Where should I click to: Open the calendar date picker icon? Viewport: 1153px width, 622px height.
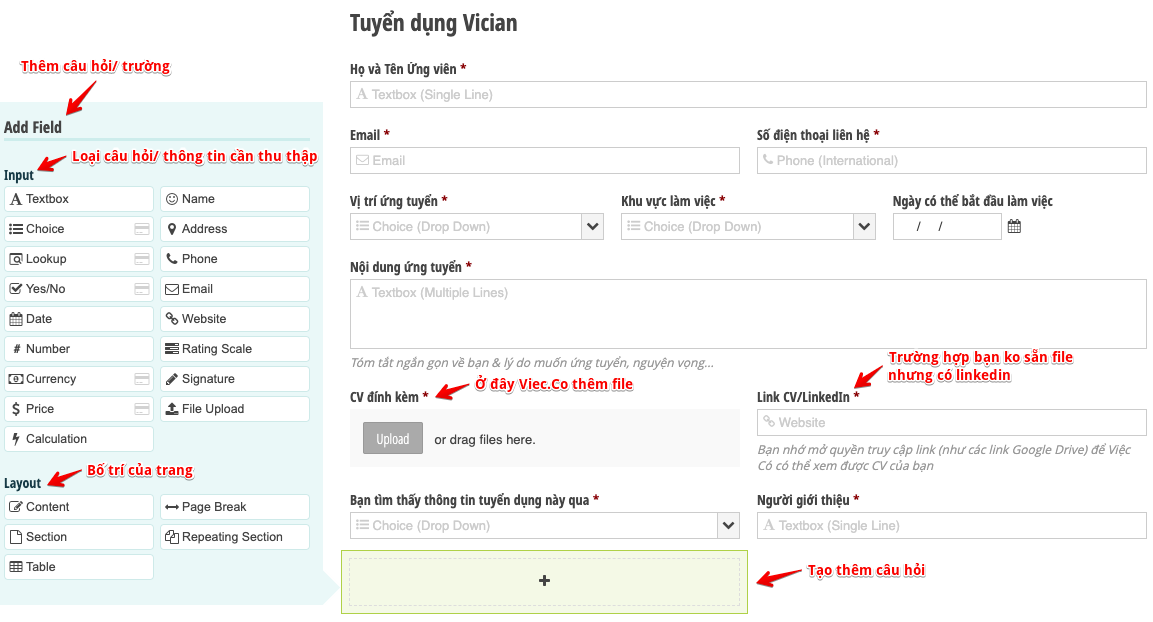[1014, 226]
